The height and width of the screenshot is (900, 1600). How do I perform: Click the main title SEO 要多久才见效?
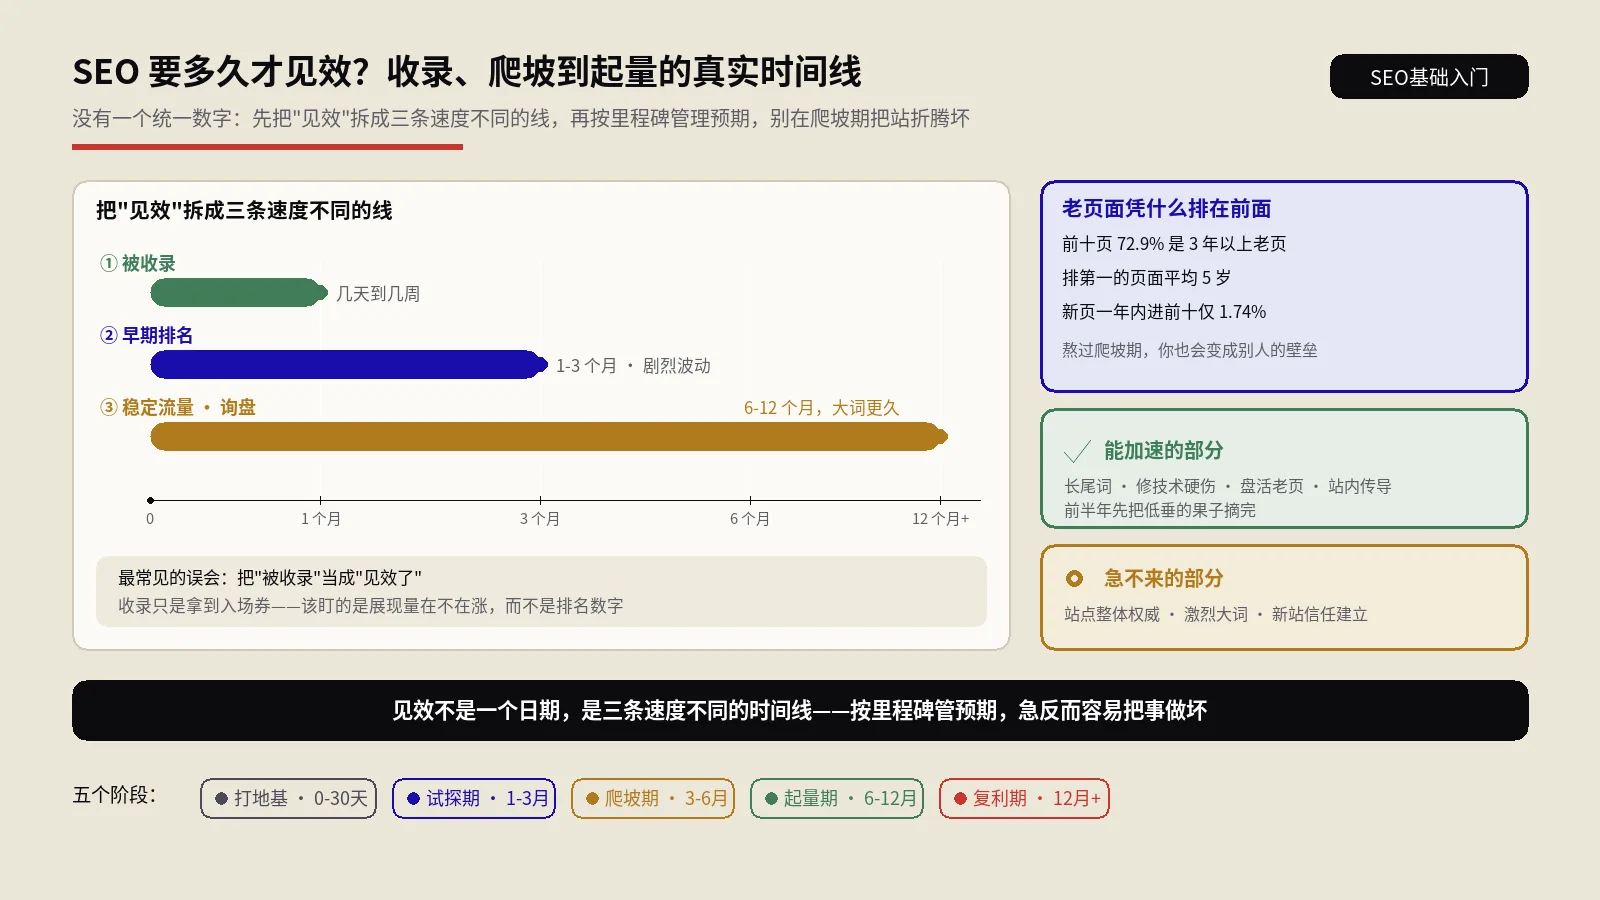(467, 71)
